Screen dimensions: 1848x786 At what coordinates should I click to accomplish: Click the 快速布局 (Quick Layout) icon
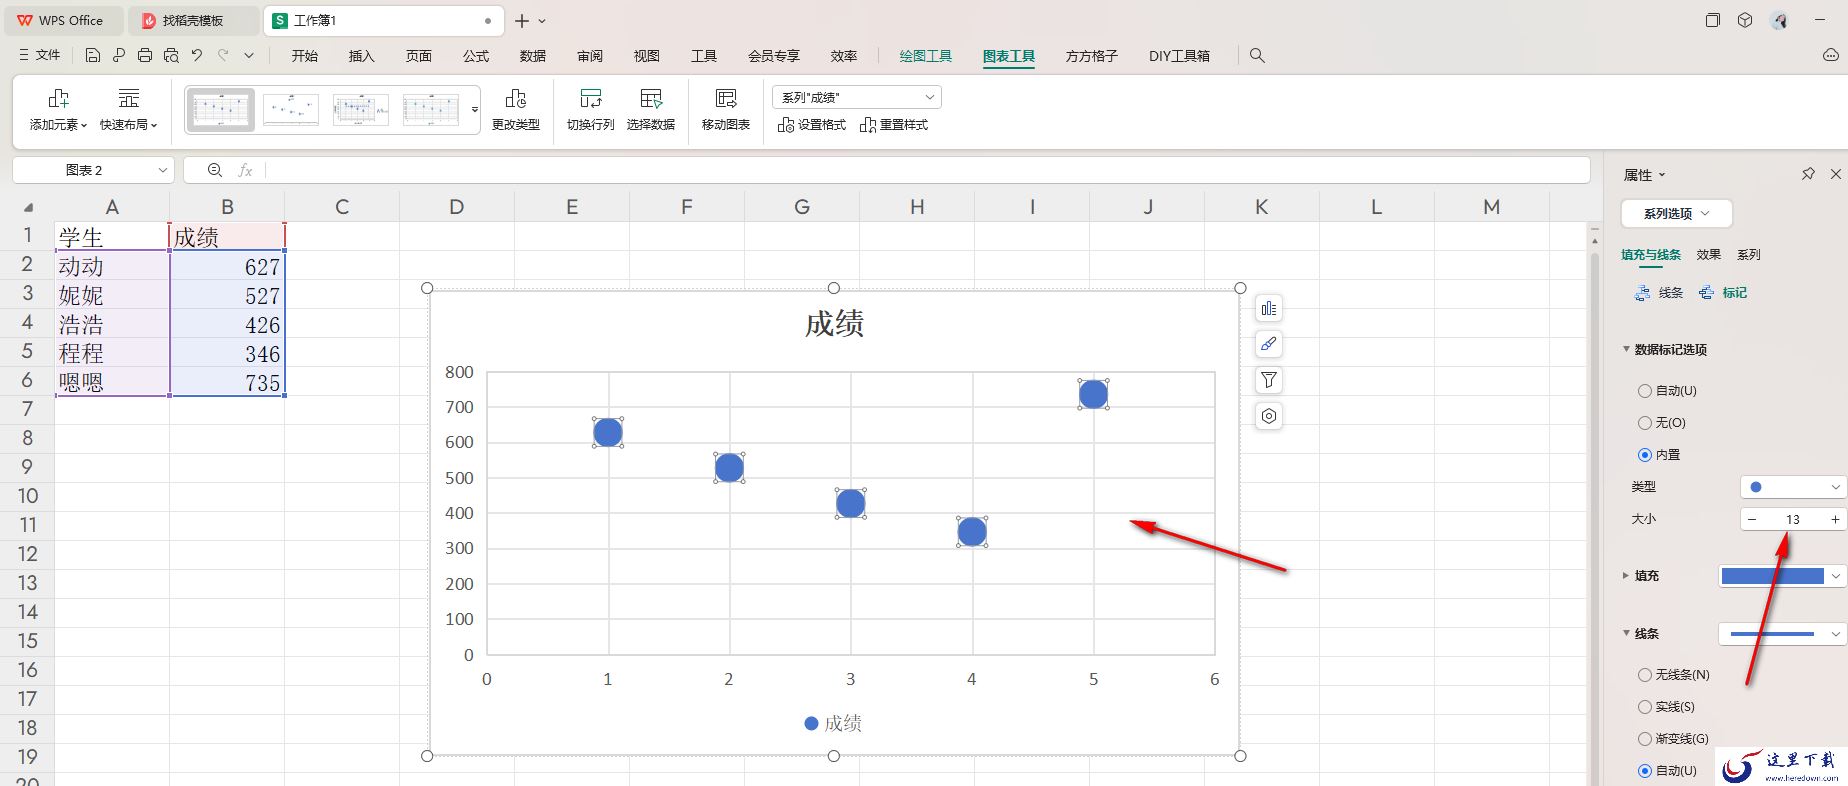coord(129,98)
